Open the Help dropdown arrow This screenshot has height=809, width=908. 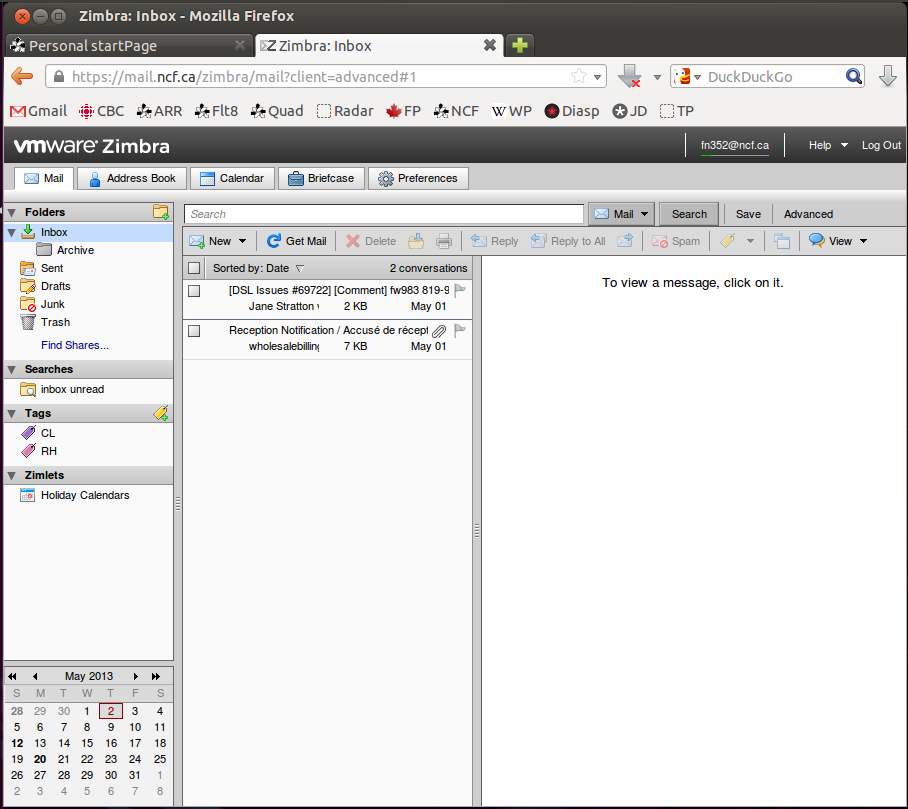(844, 145)
